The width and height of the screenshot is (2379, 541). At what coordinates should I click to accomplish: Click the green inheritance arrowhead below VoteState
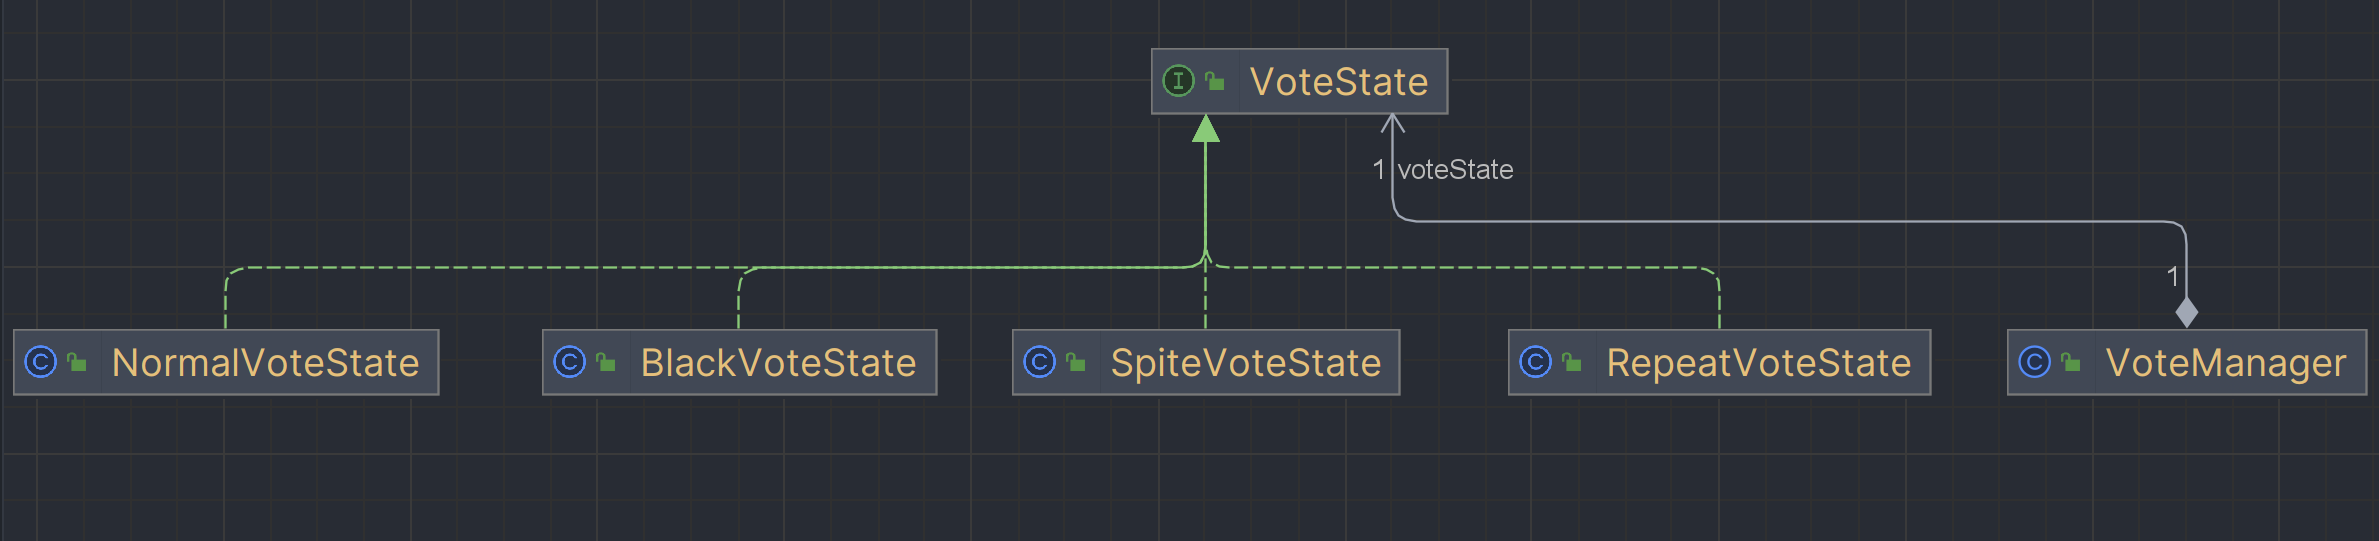[x=1206, y=128]
